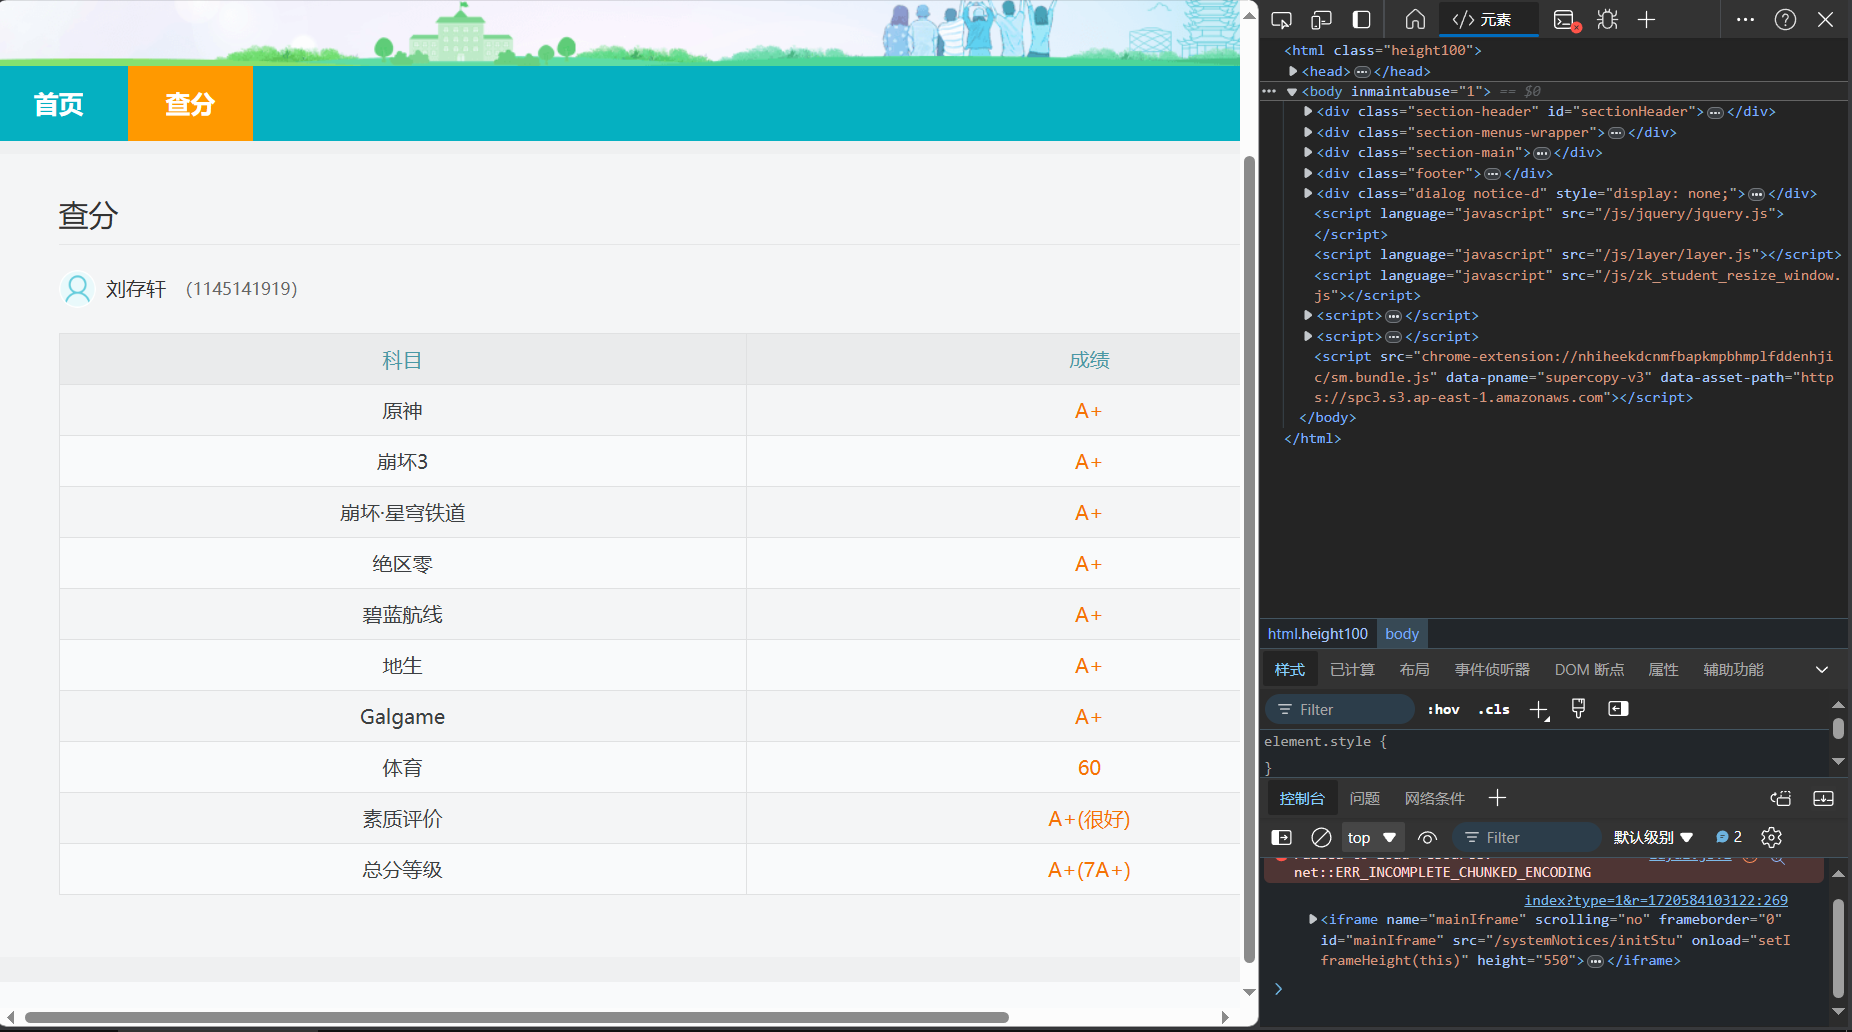1852x1032 pixels.
Task: Open the top JavaScript context dropdown
Action: click(1372, 838)
